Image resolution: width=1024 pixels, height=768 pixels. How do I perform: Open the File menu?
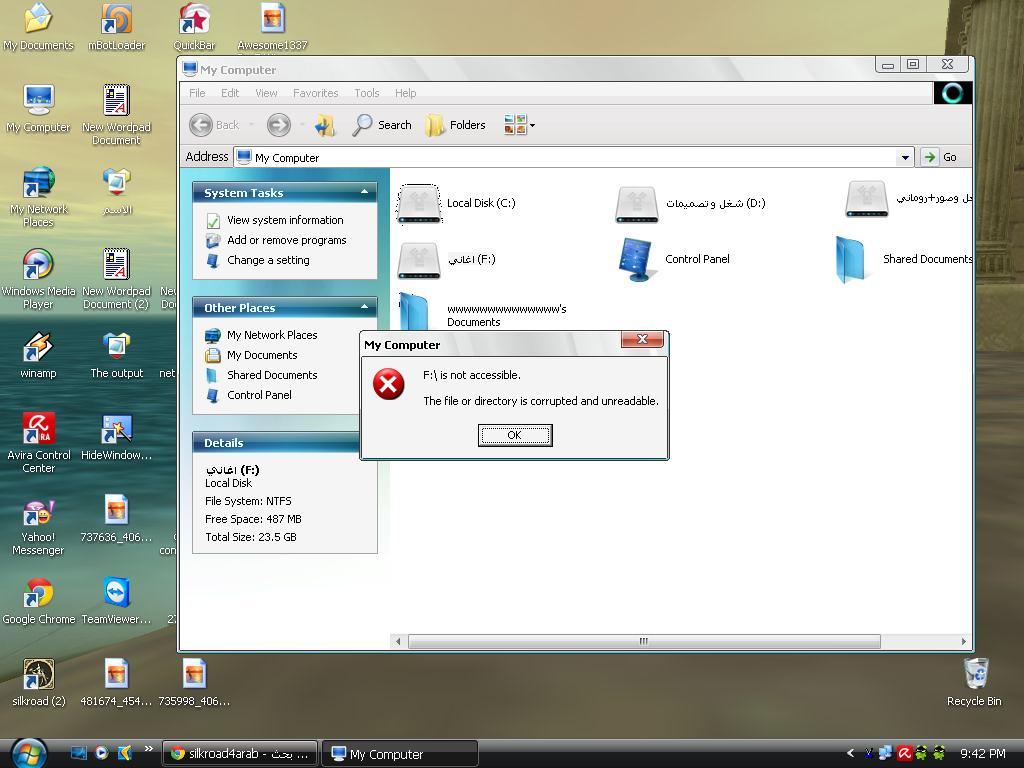coord(197,93)
